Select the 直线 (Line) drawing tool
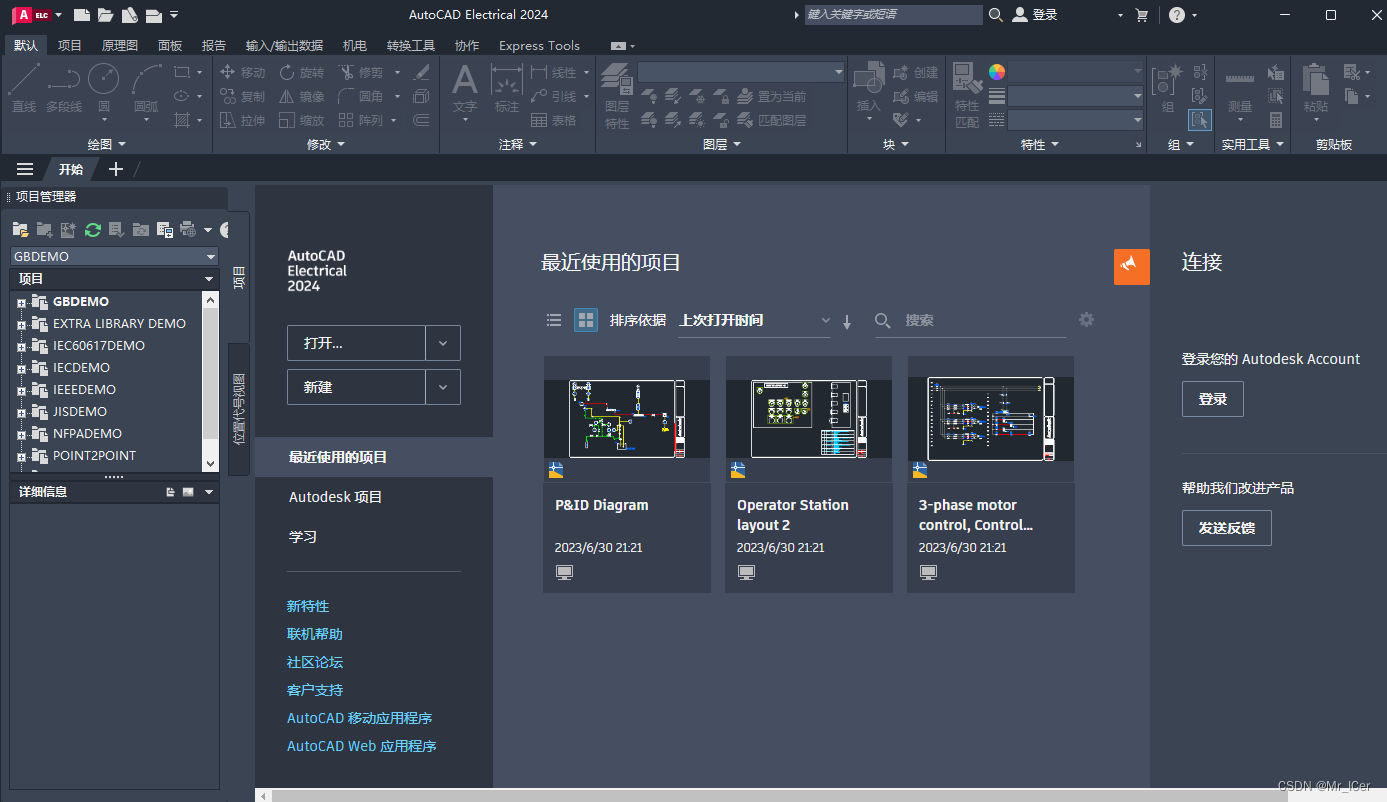The height and width of the screenshot is (802, 1387). pos(24,88)
